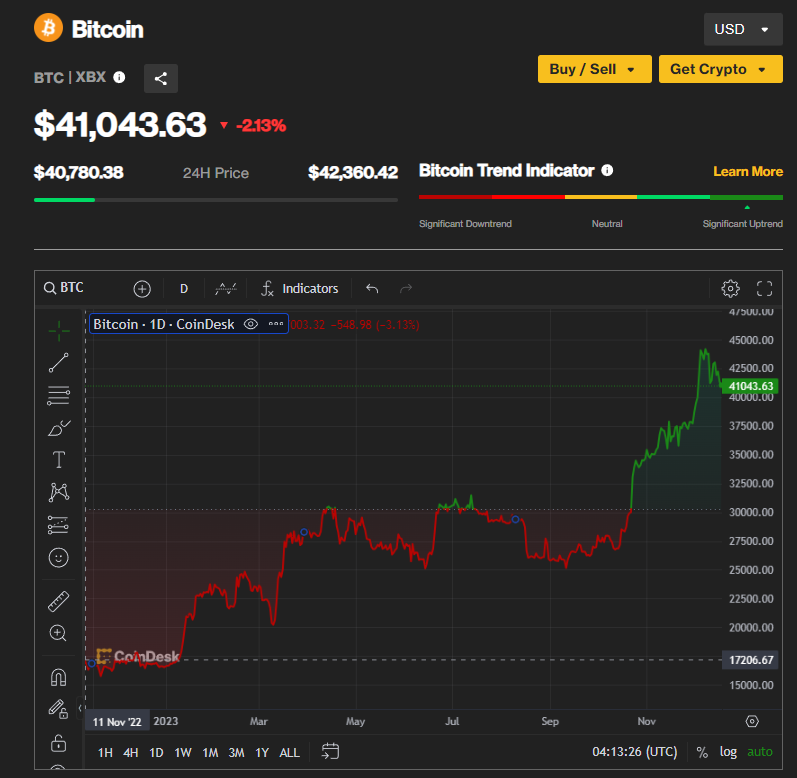Click the BTC symbol search field
Screen dimensions: 797x778
coord(64,288)
